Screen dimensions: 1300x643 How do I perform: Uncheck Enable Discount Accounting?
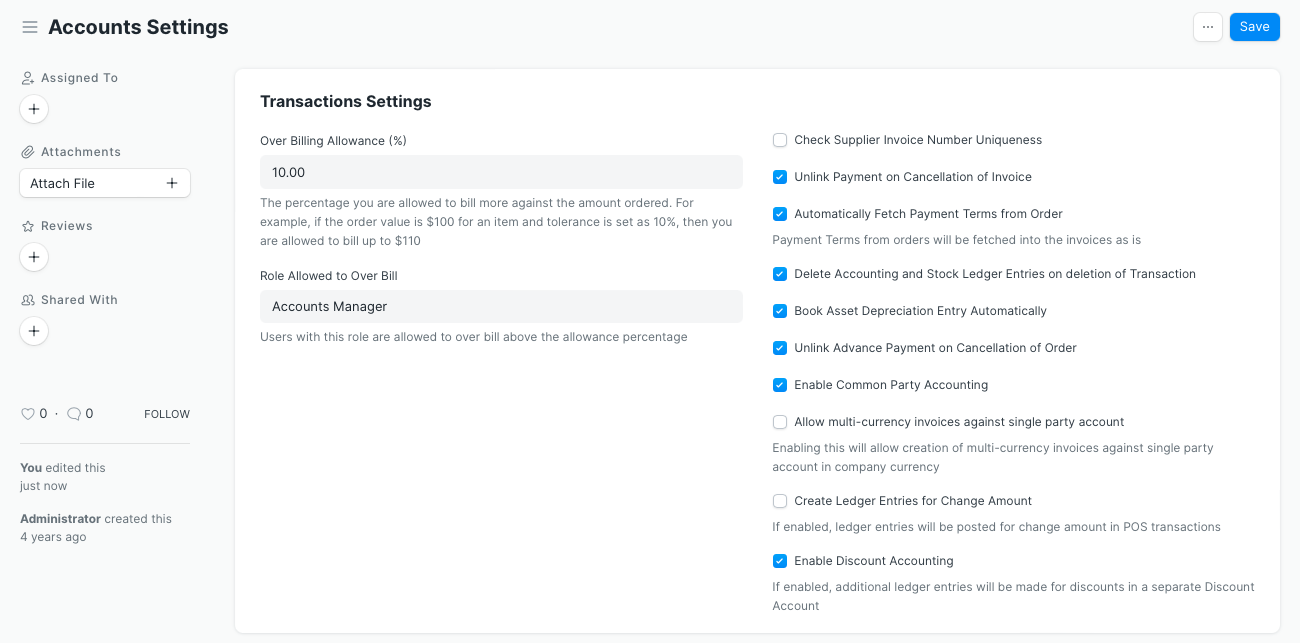click(780, 561)
